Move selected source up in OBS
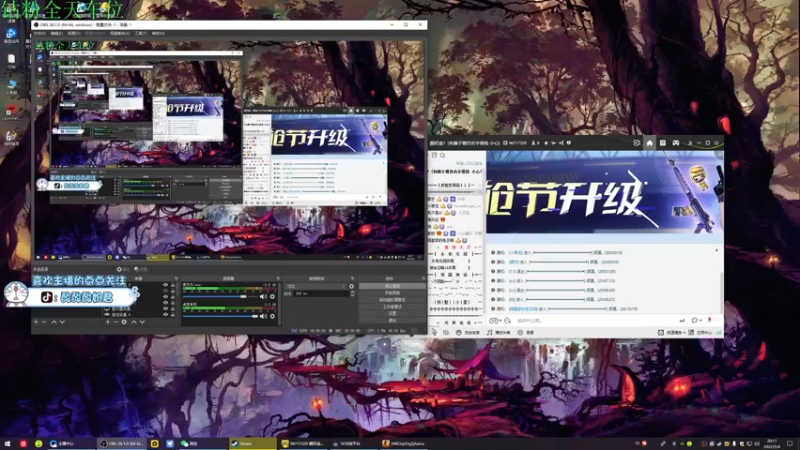This screenshot has height=450, width=800. tap(134, 322)
